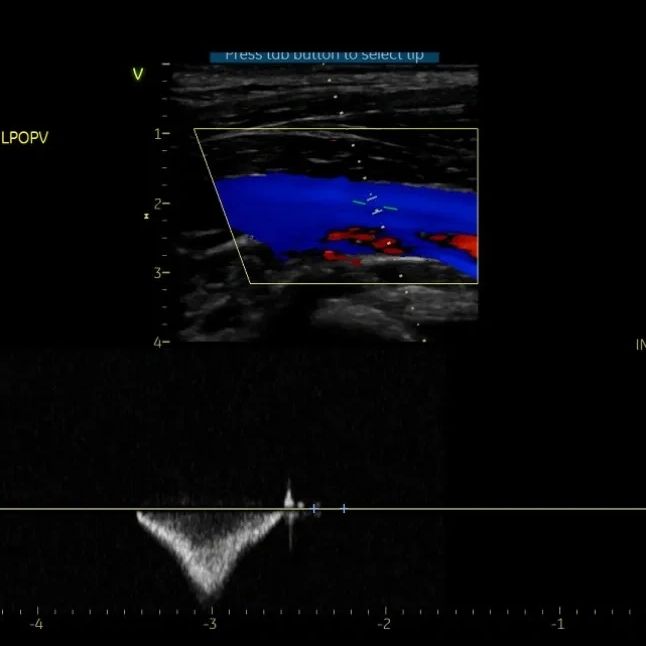Click the sharp spike artifact above the baseline
Screen dimensions: 646x646
(289, 493)
